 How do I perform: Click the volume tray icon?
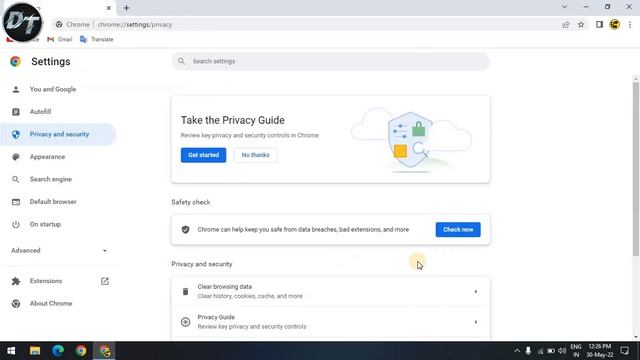coord(562,351)
